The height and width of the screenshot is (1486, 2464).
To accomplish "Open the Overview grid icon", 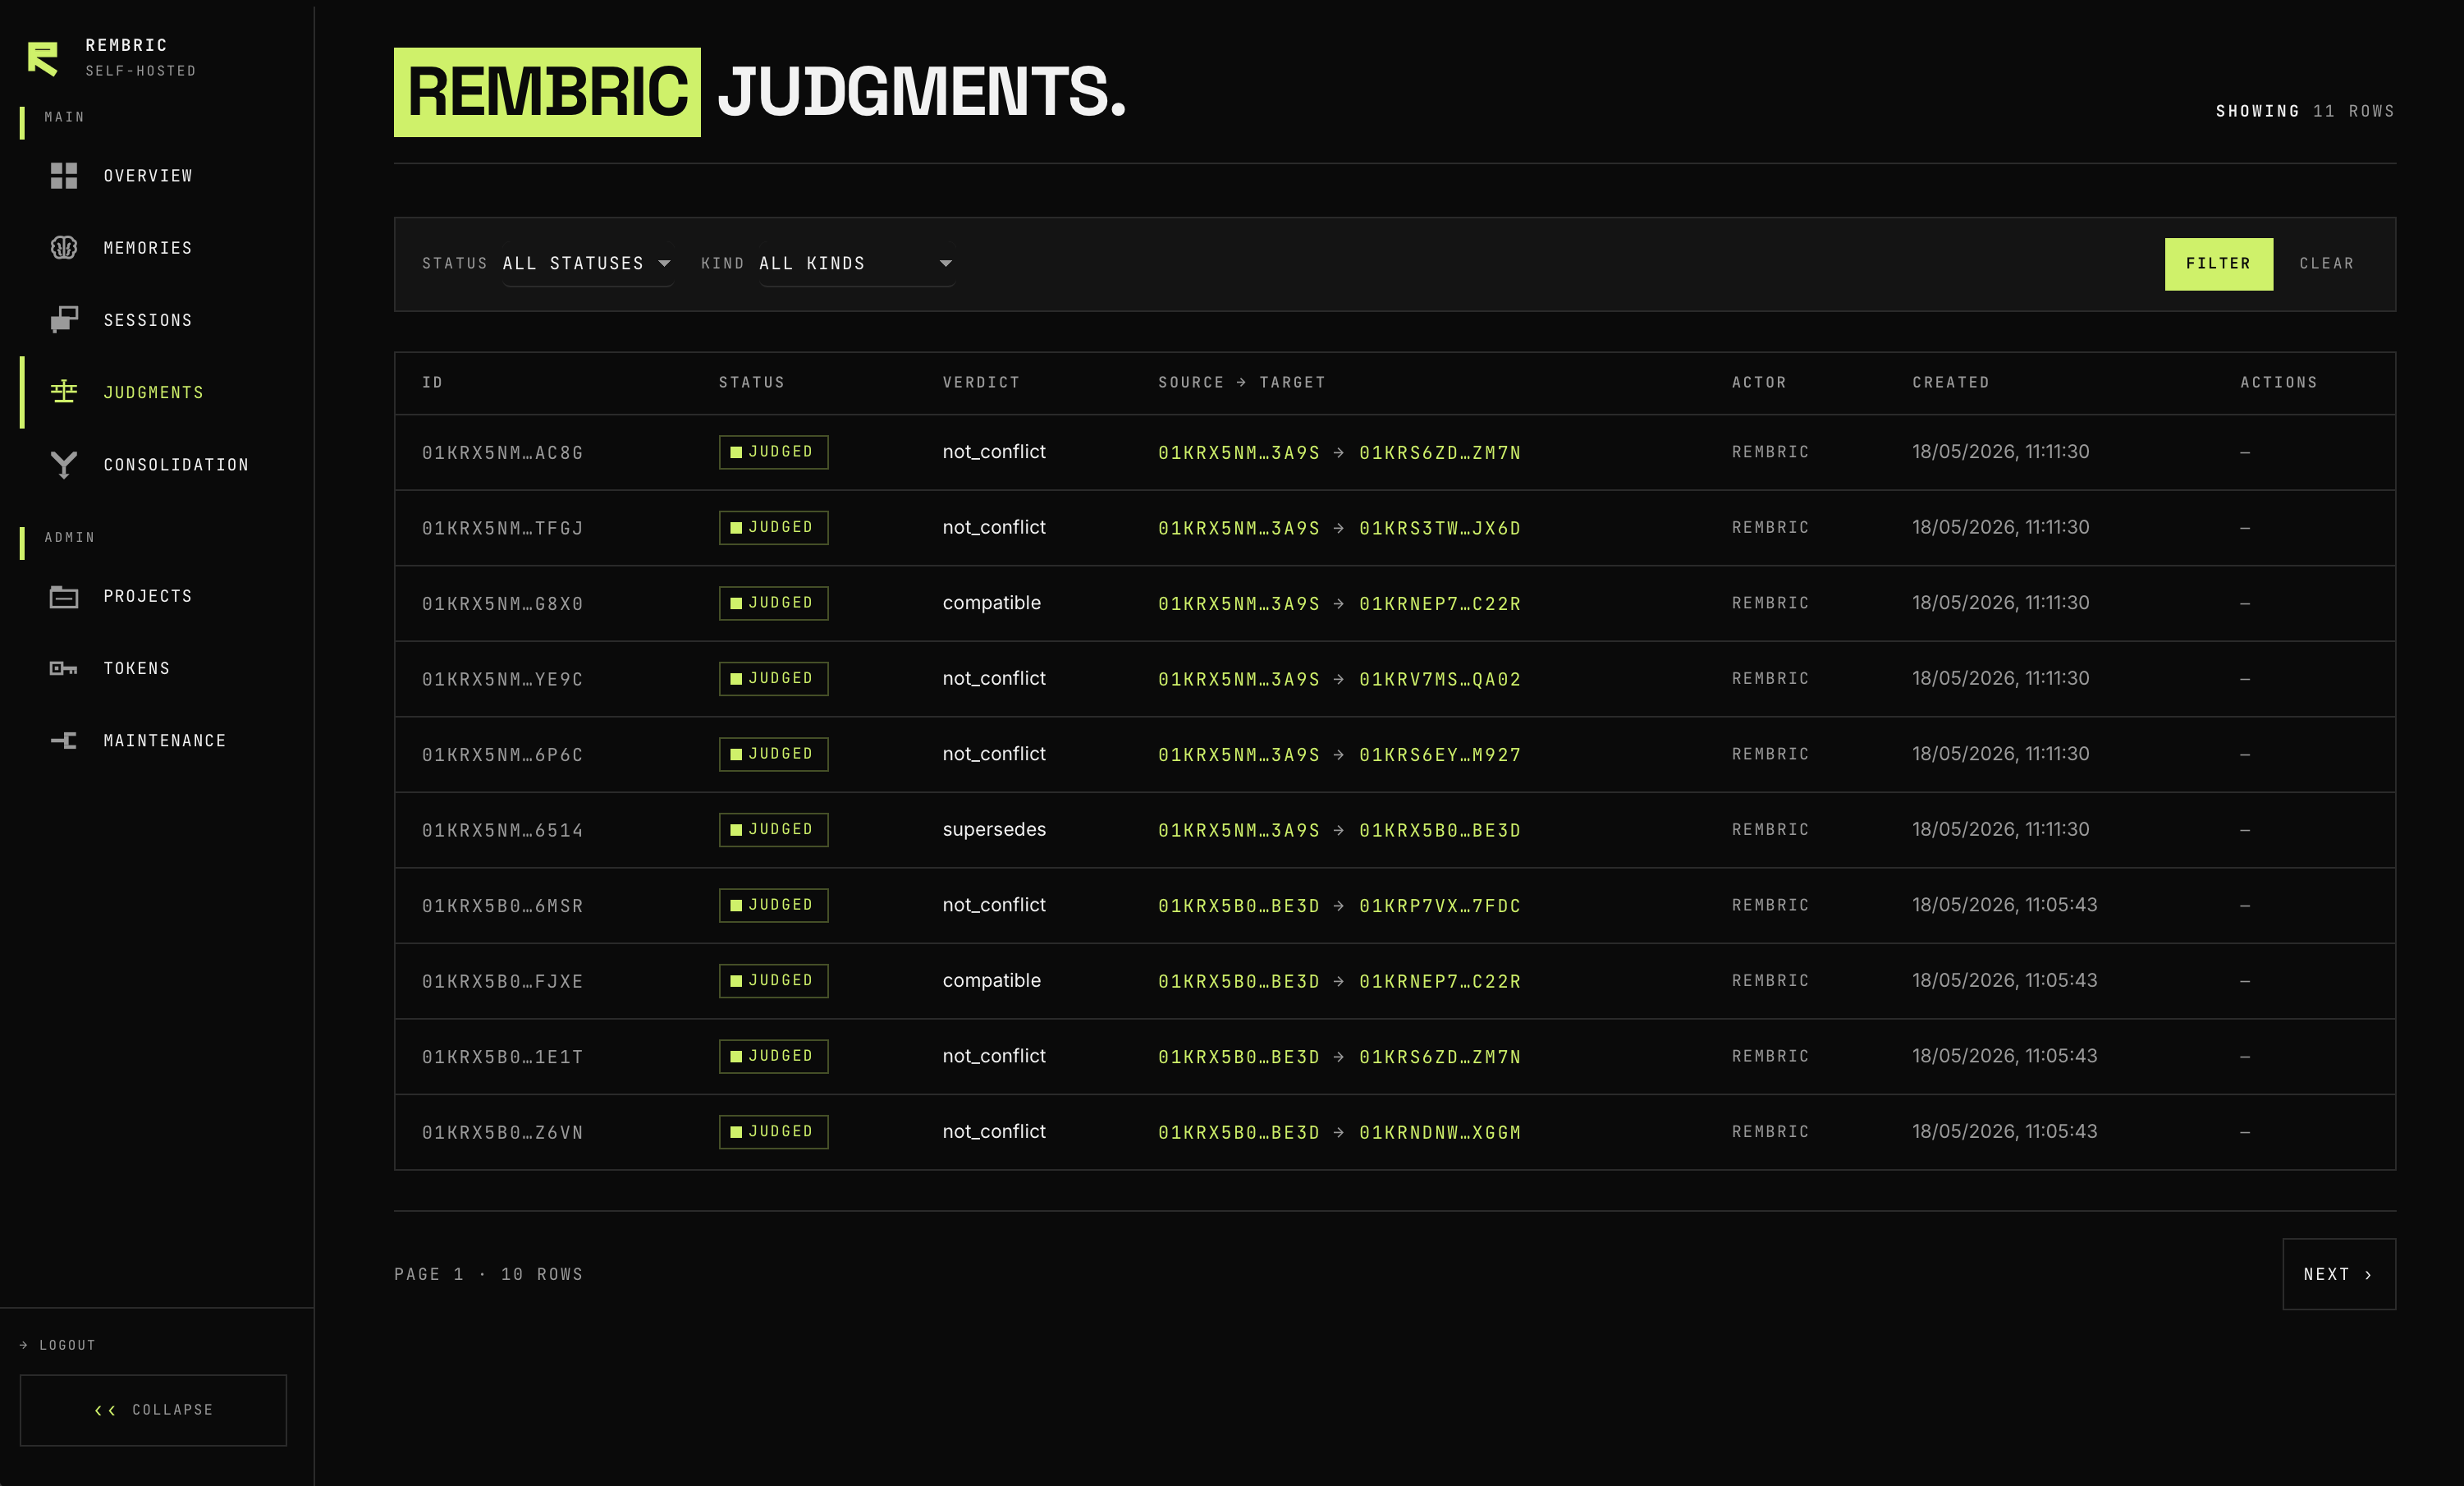I will click(x=64, y=176).
